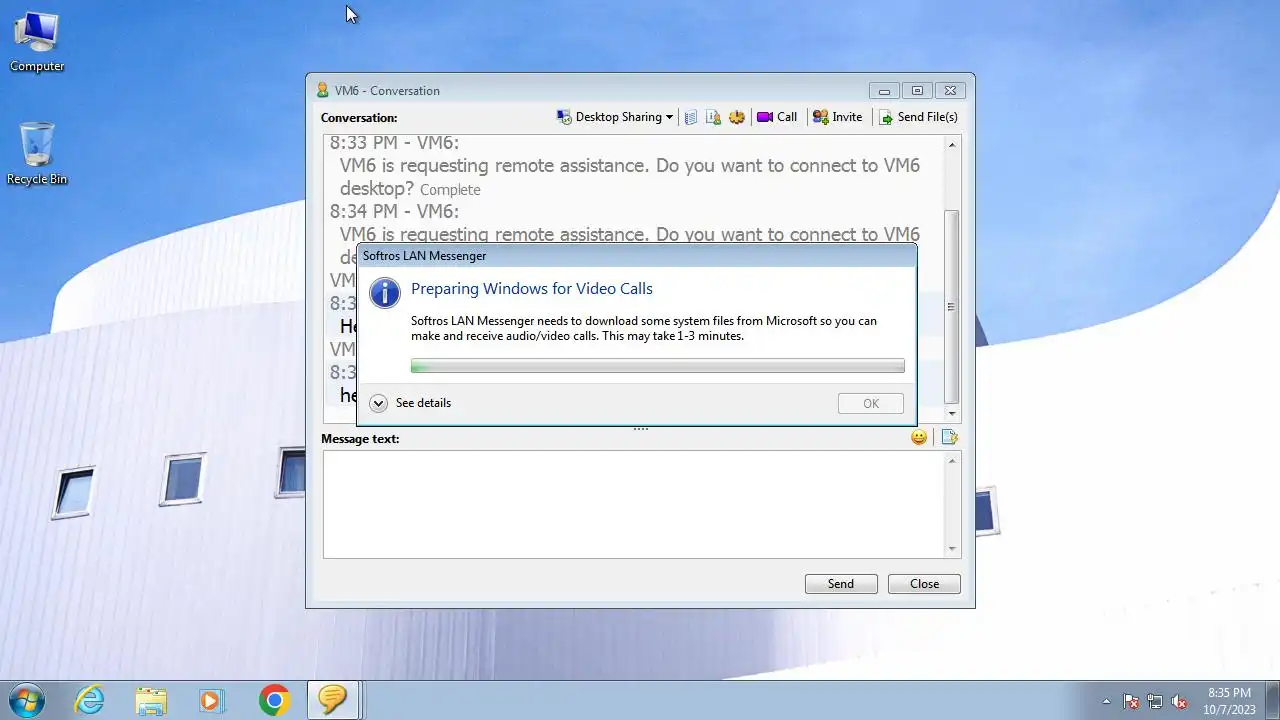Click the disabled OK button
The height and width of the screenshot is (720, 1280).
click(871, 403)
